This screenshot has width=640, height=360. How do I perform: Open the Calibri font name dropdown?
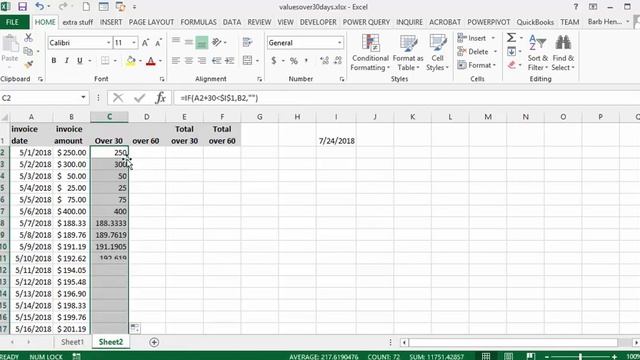coord(109,42)
